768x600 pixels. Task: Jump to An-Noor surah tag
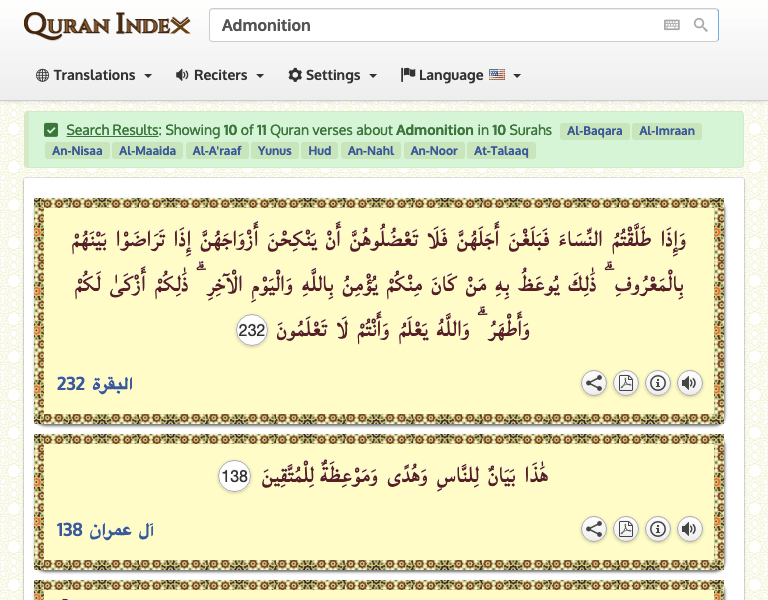pos(434,151)
